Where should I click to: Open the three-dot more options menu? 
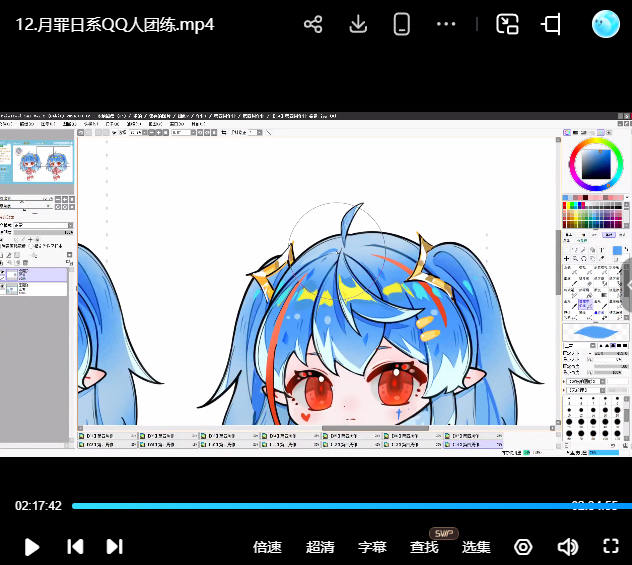tap(446, 24)
